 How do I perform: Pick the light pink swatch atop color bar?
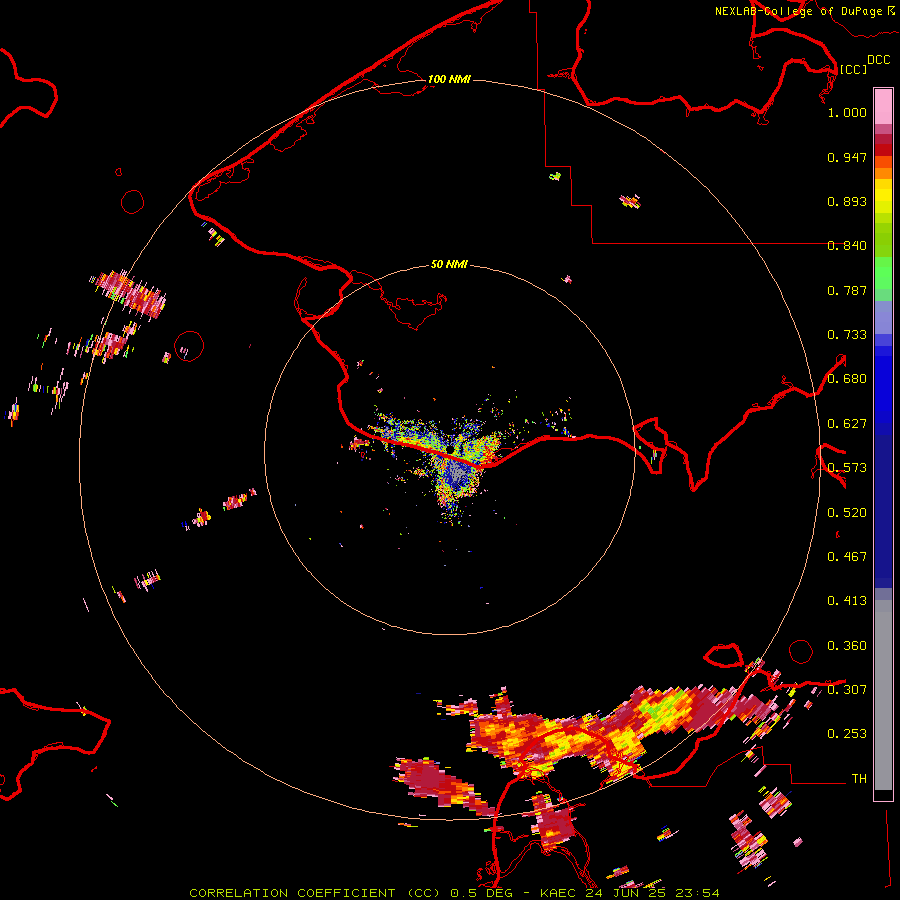click(x=883, y=106)
